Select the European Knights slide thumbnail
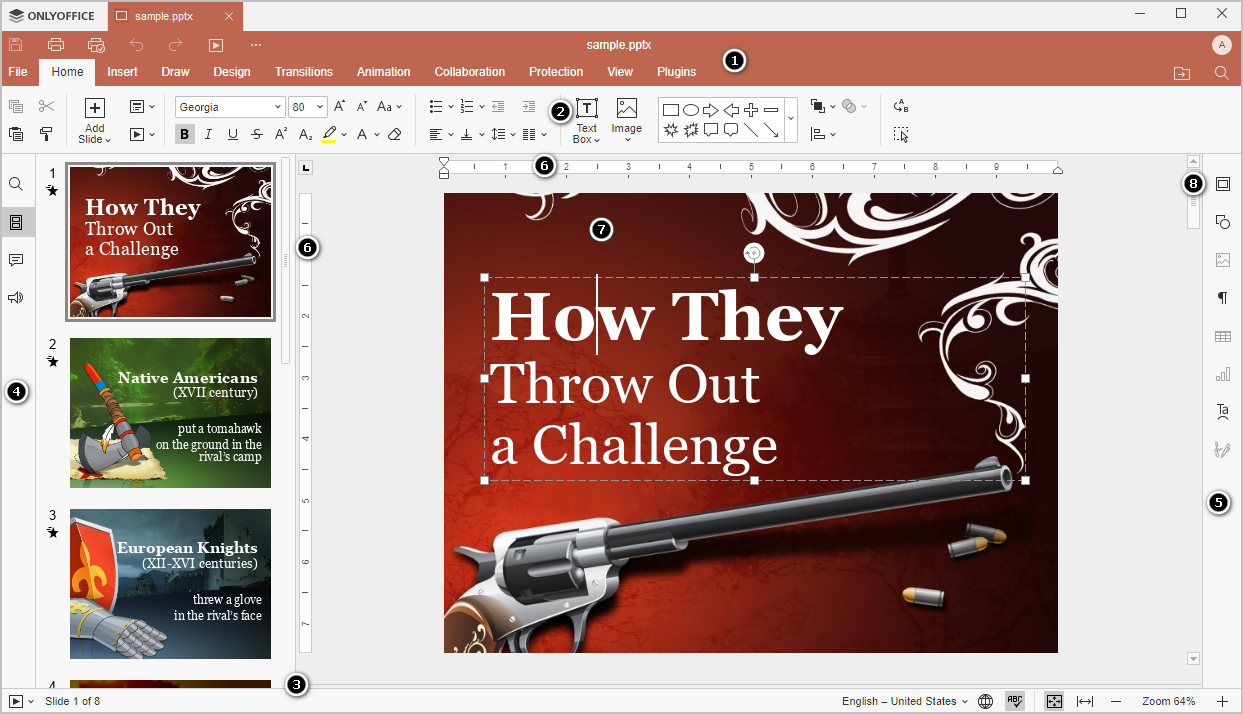 (170, 584)
